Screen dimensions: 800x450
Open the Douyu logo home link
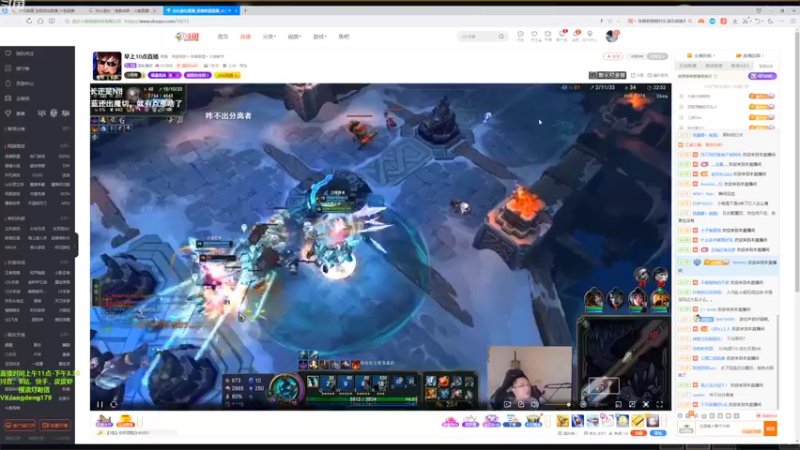click(187, 37)
